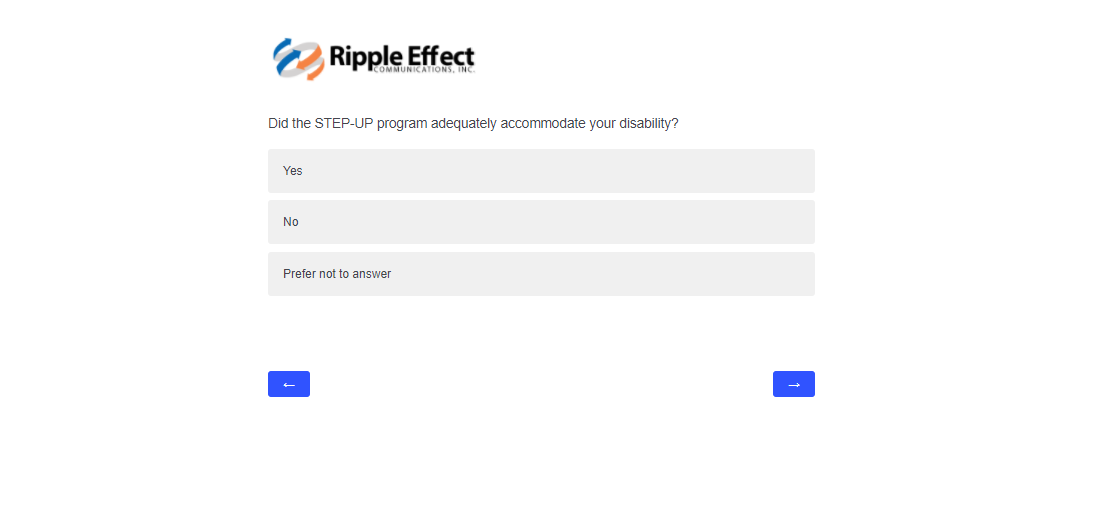Image resolution: width=1105 pixels, height=508 pixels.
Task: Click the "Communications, Inc." logo subtitle
Action: [x=423, y=71]
